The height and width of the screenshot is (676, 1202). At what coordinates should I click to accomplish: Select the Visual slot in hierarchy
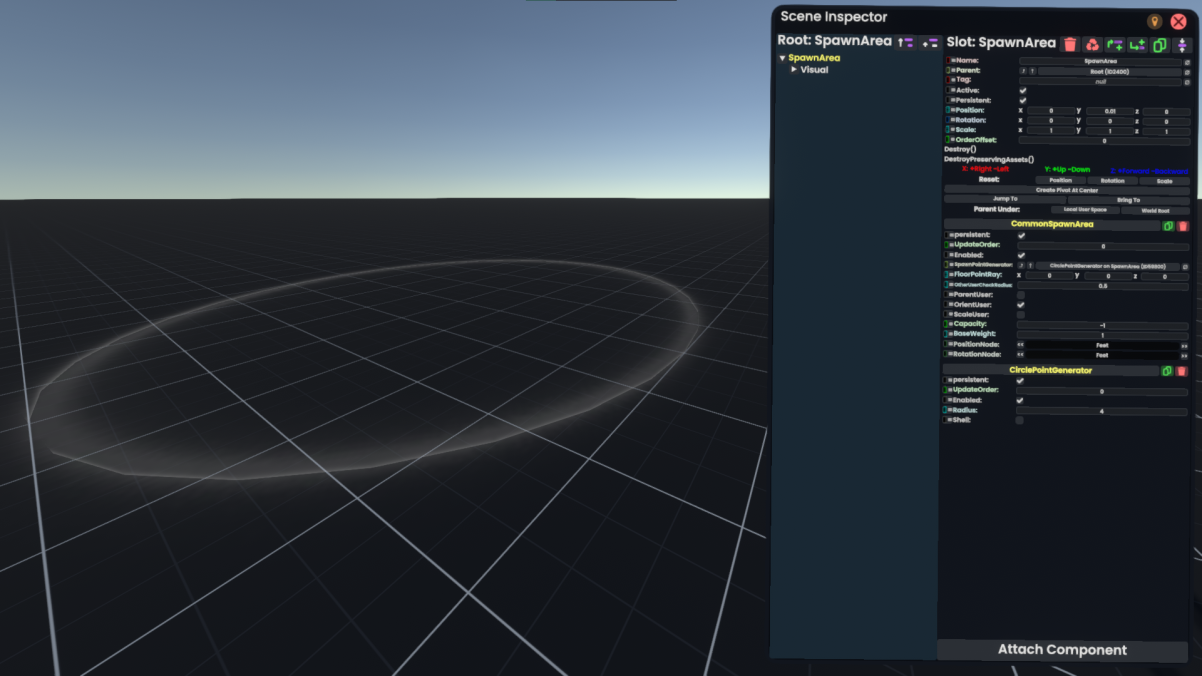coord(814,70)
